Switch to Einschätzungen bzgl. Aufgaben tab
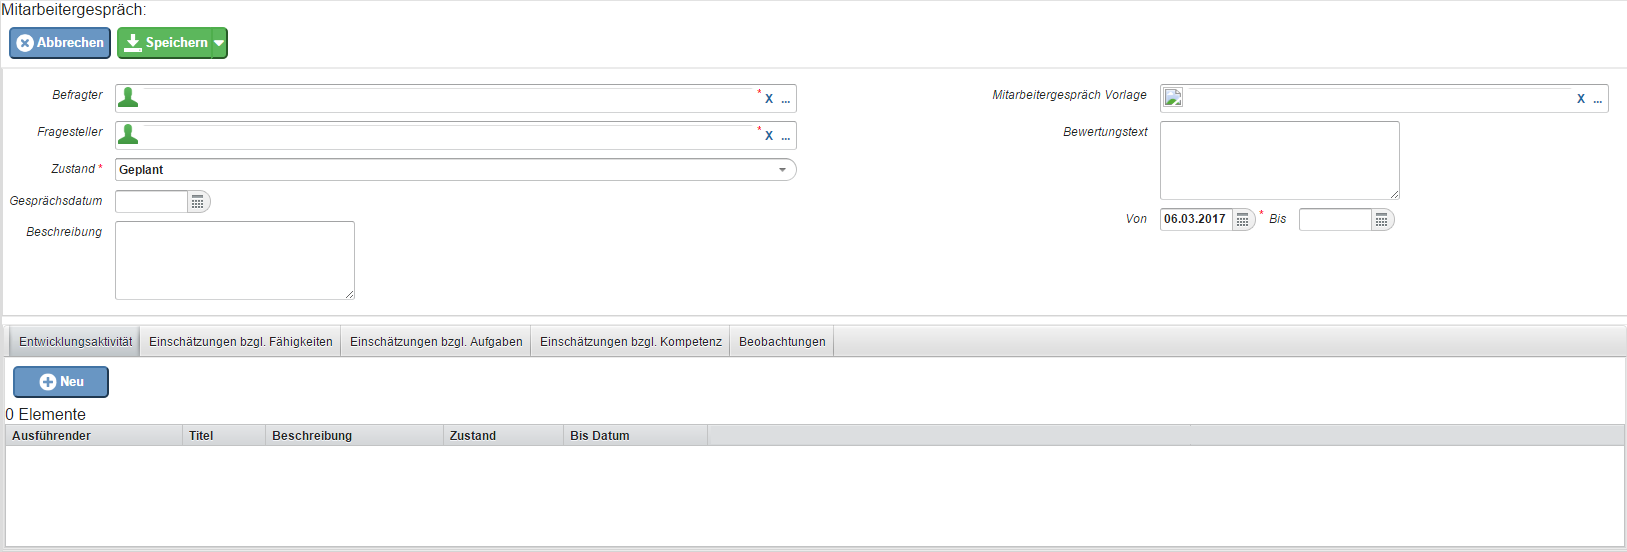1627x552 pixels. coord(436,342)
